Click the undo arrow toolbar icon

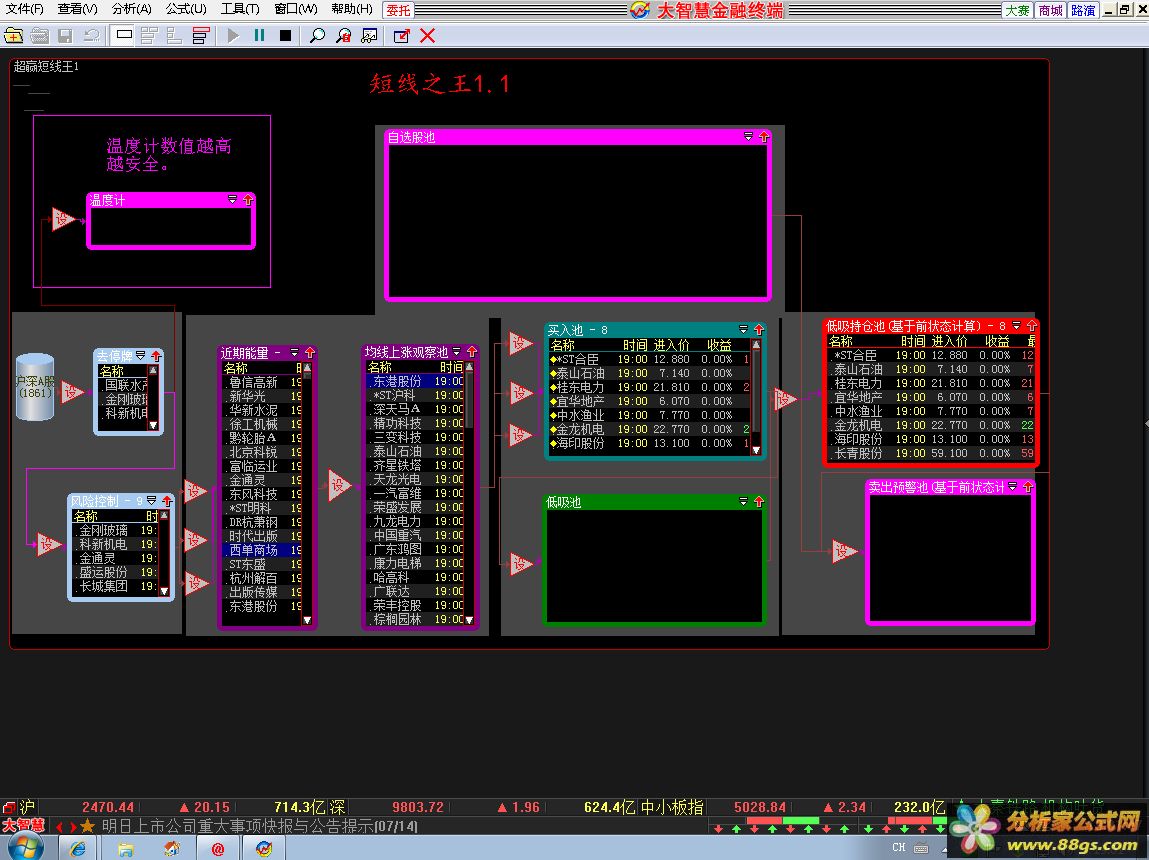point(92,35)
